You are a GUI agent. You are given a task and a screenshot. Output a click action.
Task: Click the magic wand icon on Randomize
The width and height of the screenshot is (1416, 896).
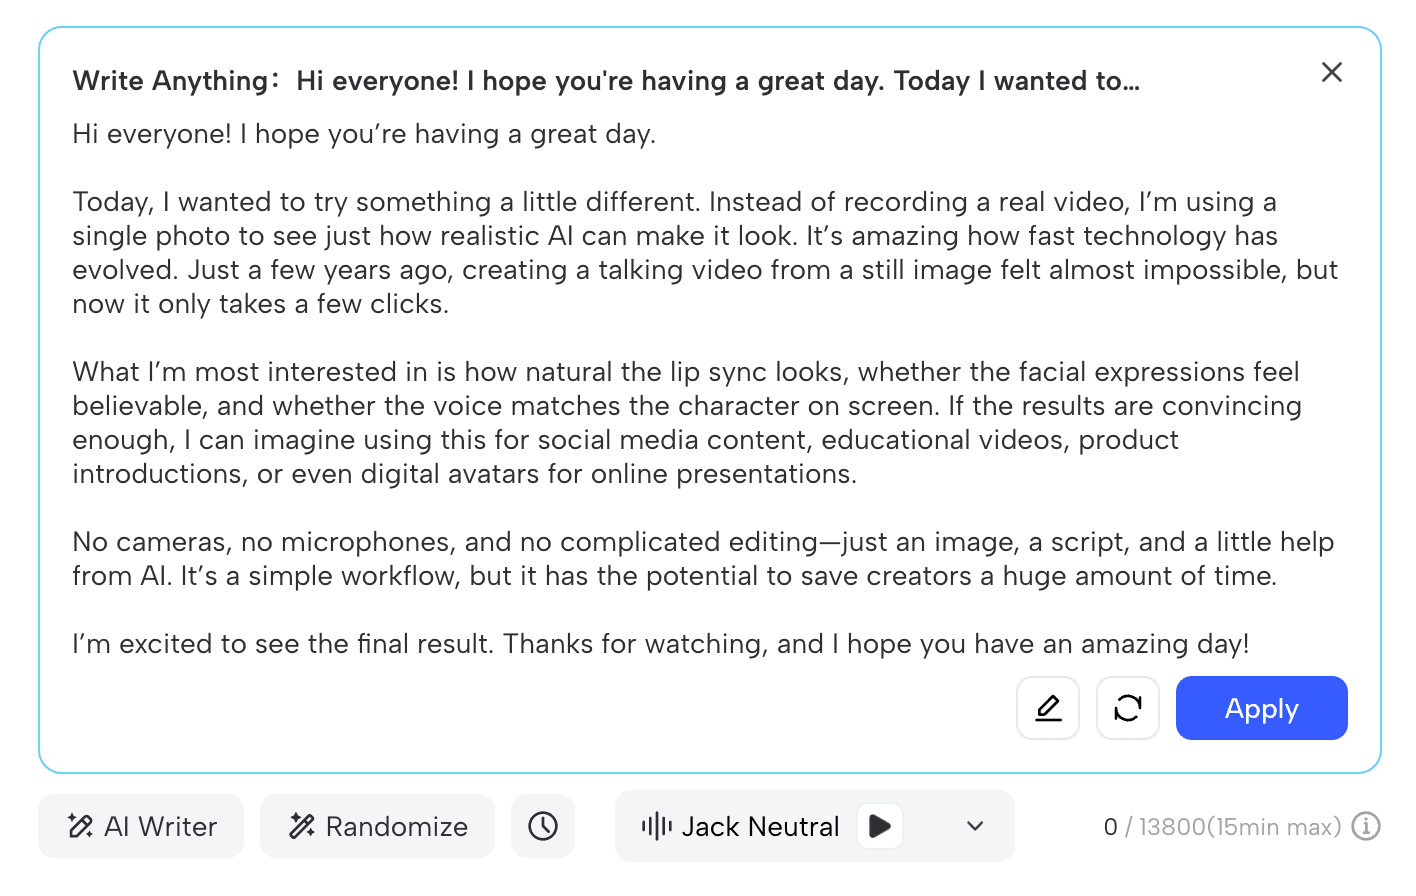tap(302, 826)
